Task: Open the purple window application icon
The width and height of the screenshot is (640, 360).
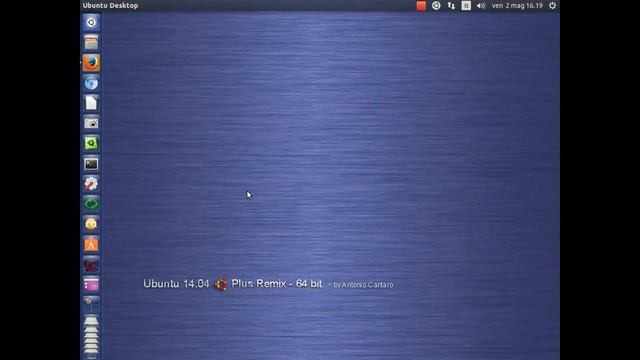Action: click(x=91, y=284)
